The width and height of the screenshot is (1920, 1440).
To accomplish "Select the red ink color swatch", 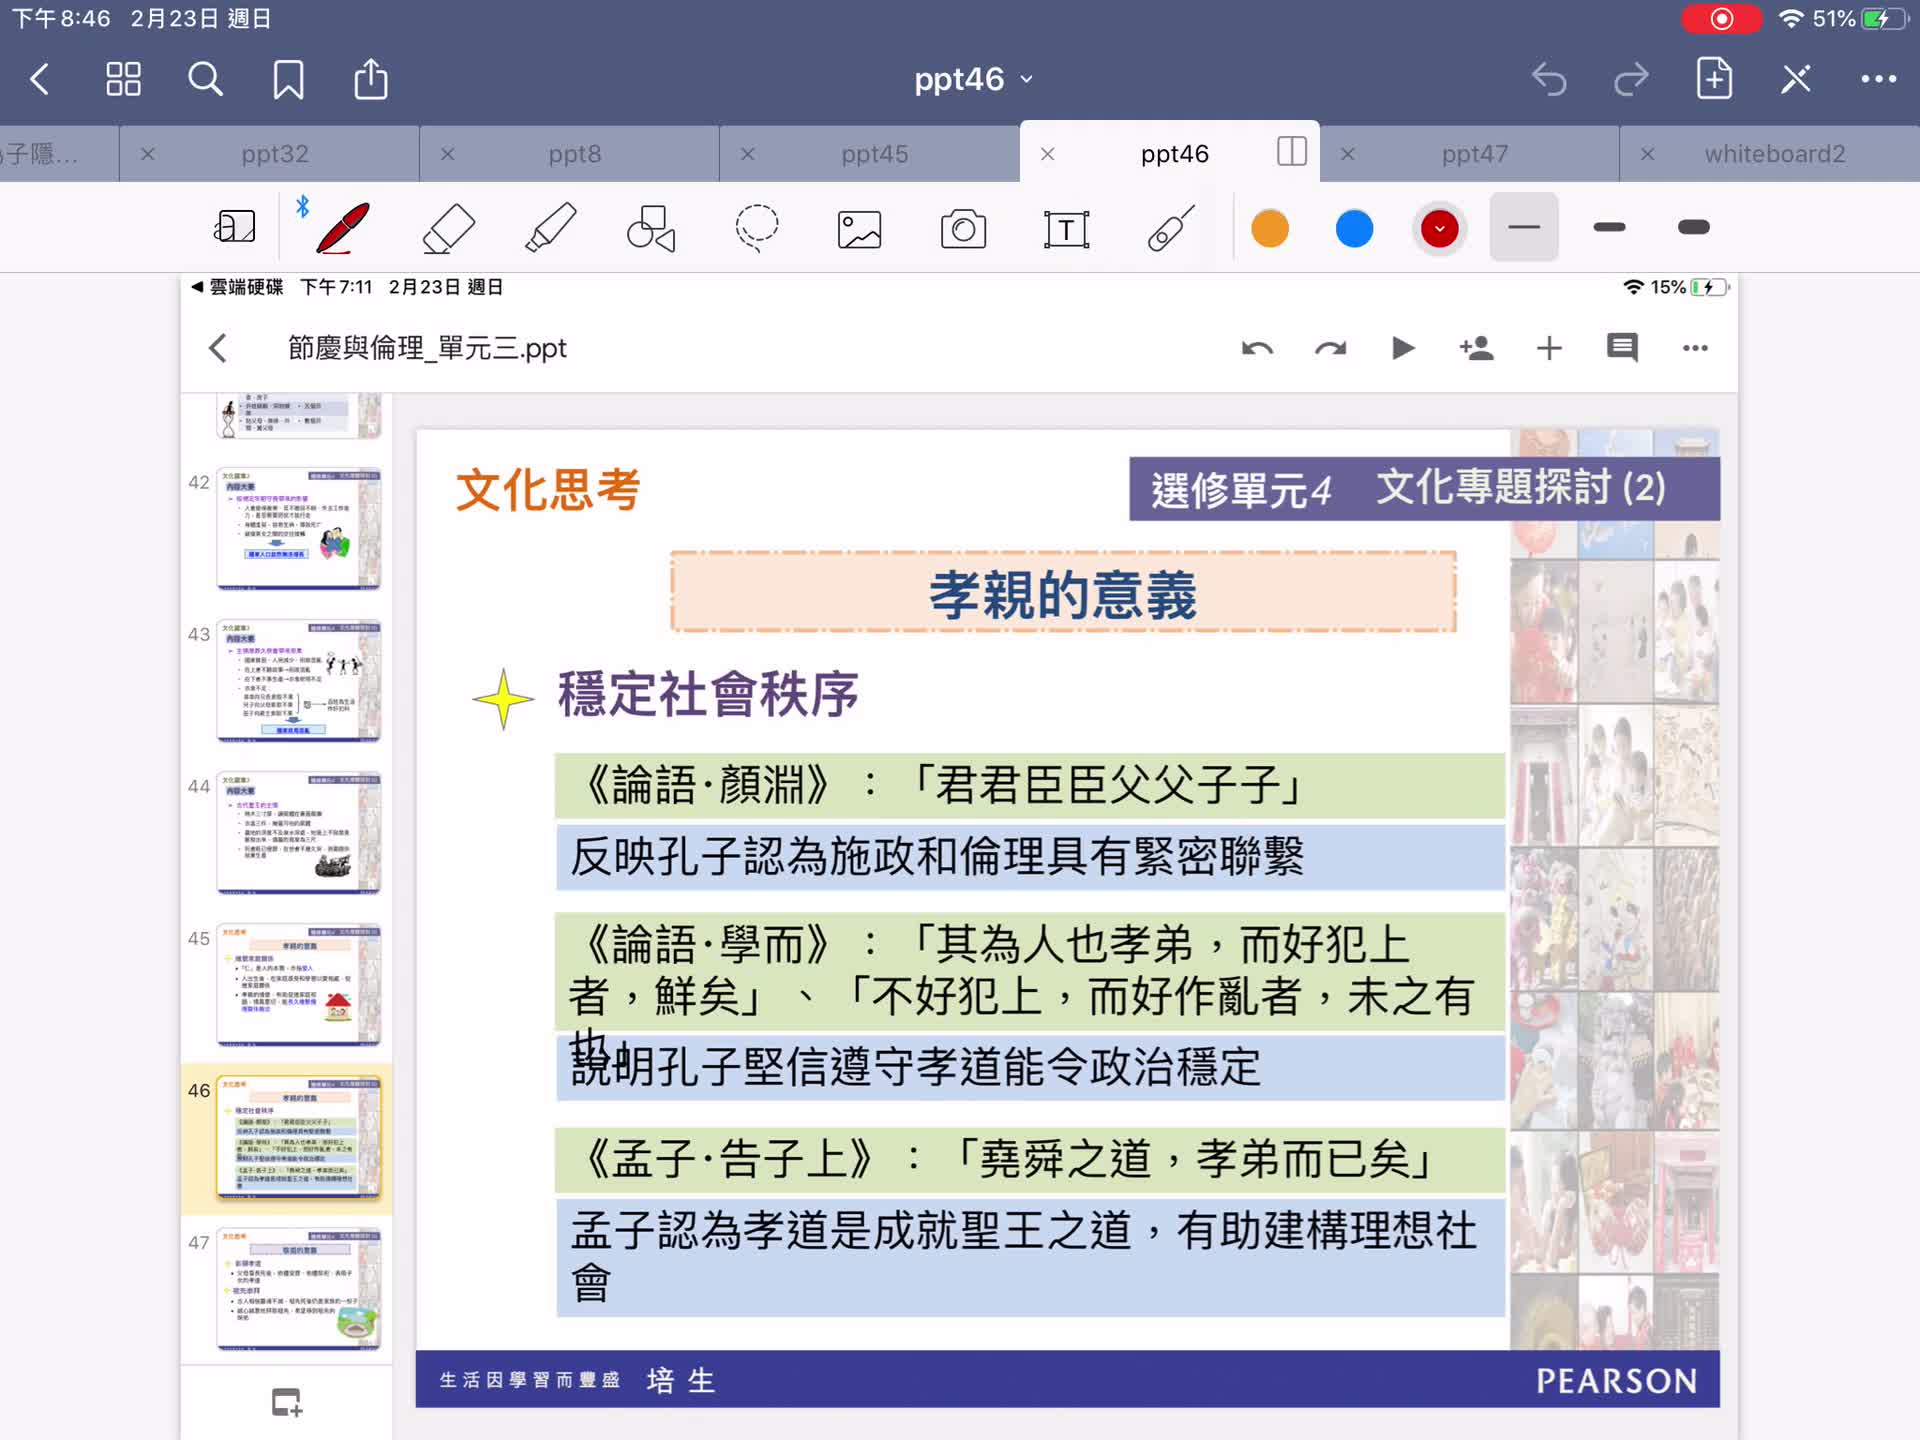I will (x=1439, y=228).
